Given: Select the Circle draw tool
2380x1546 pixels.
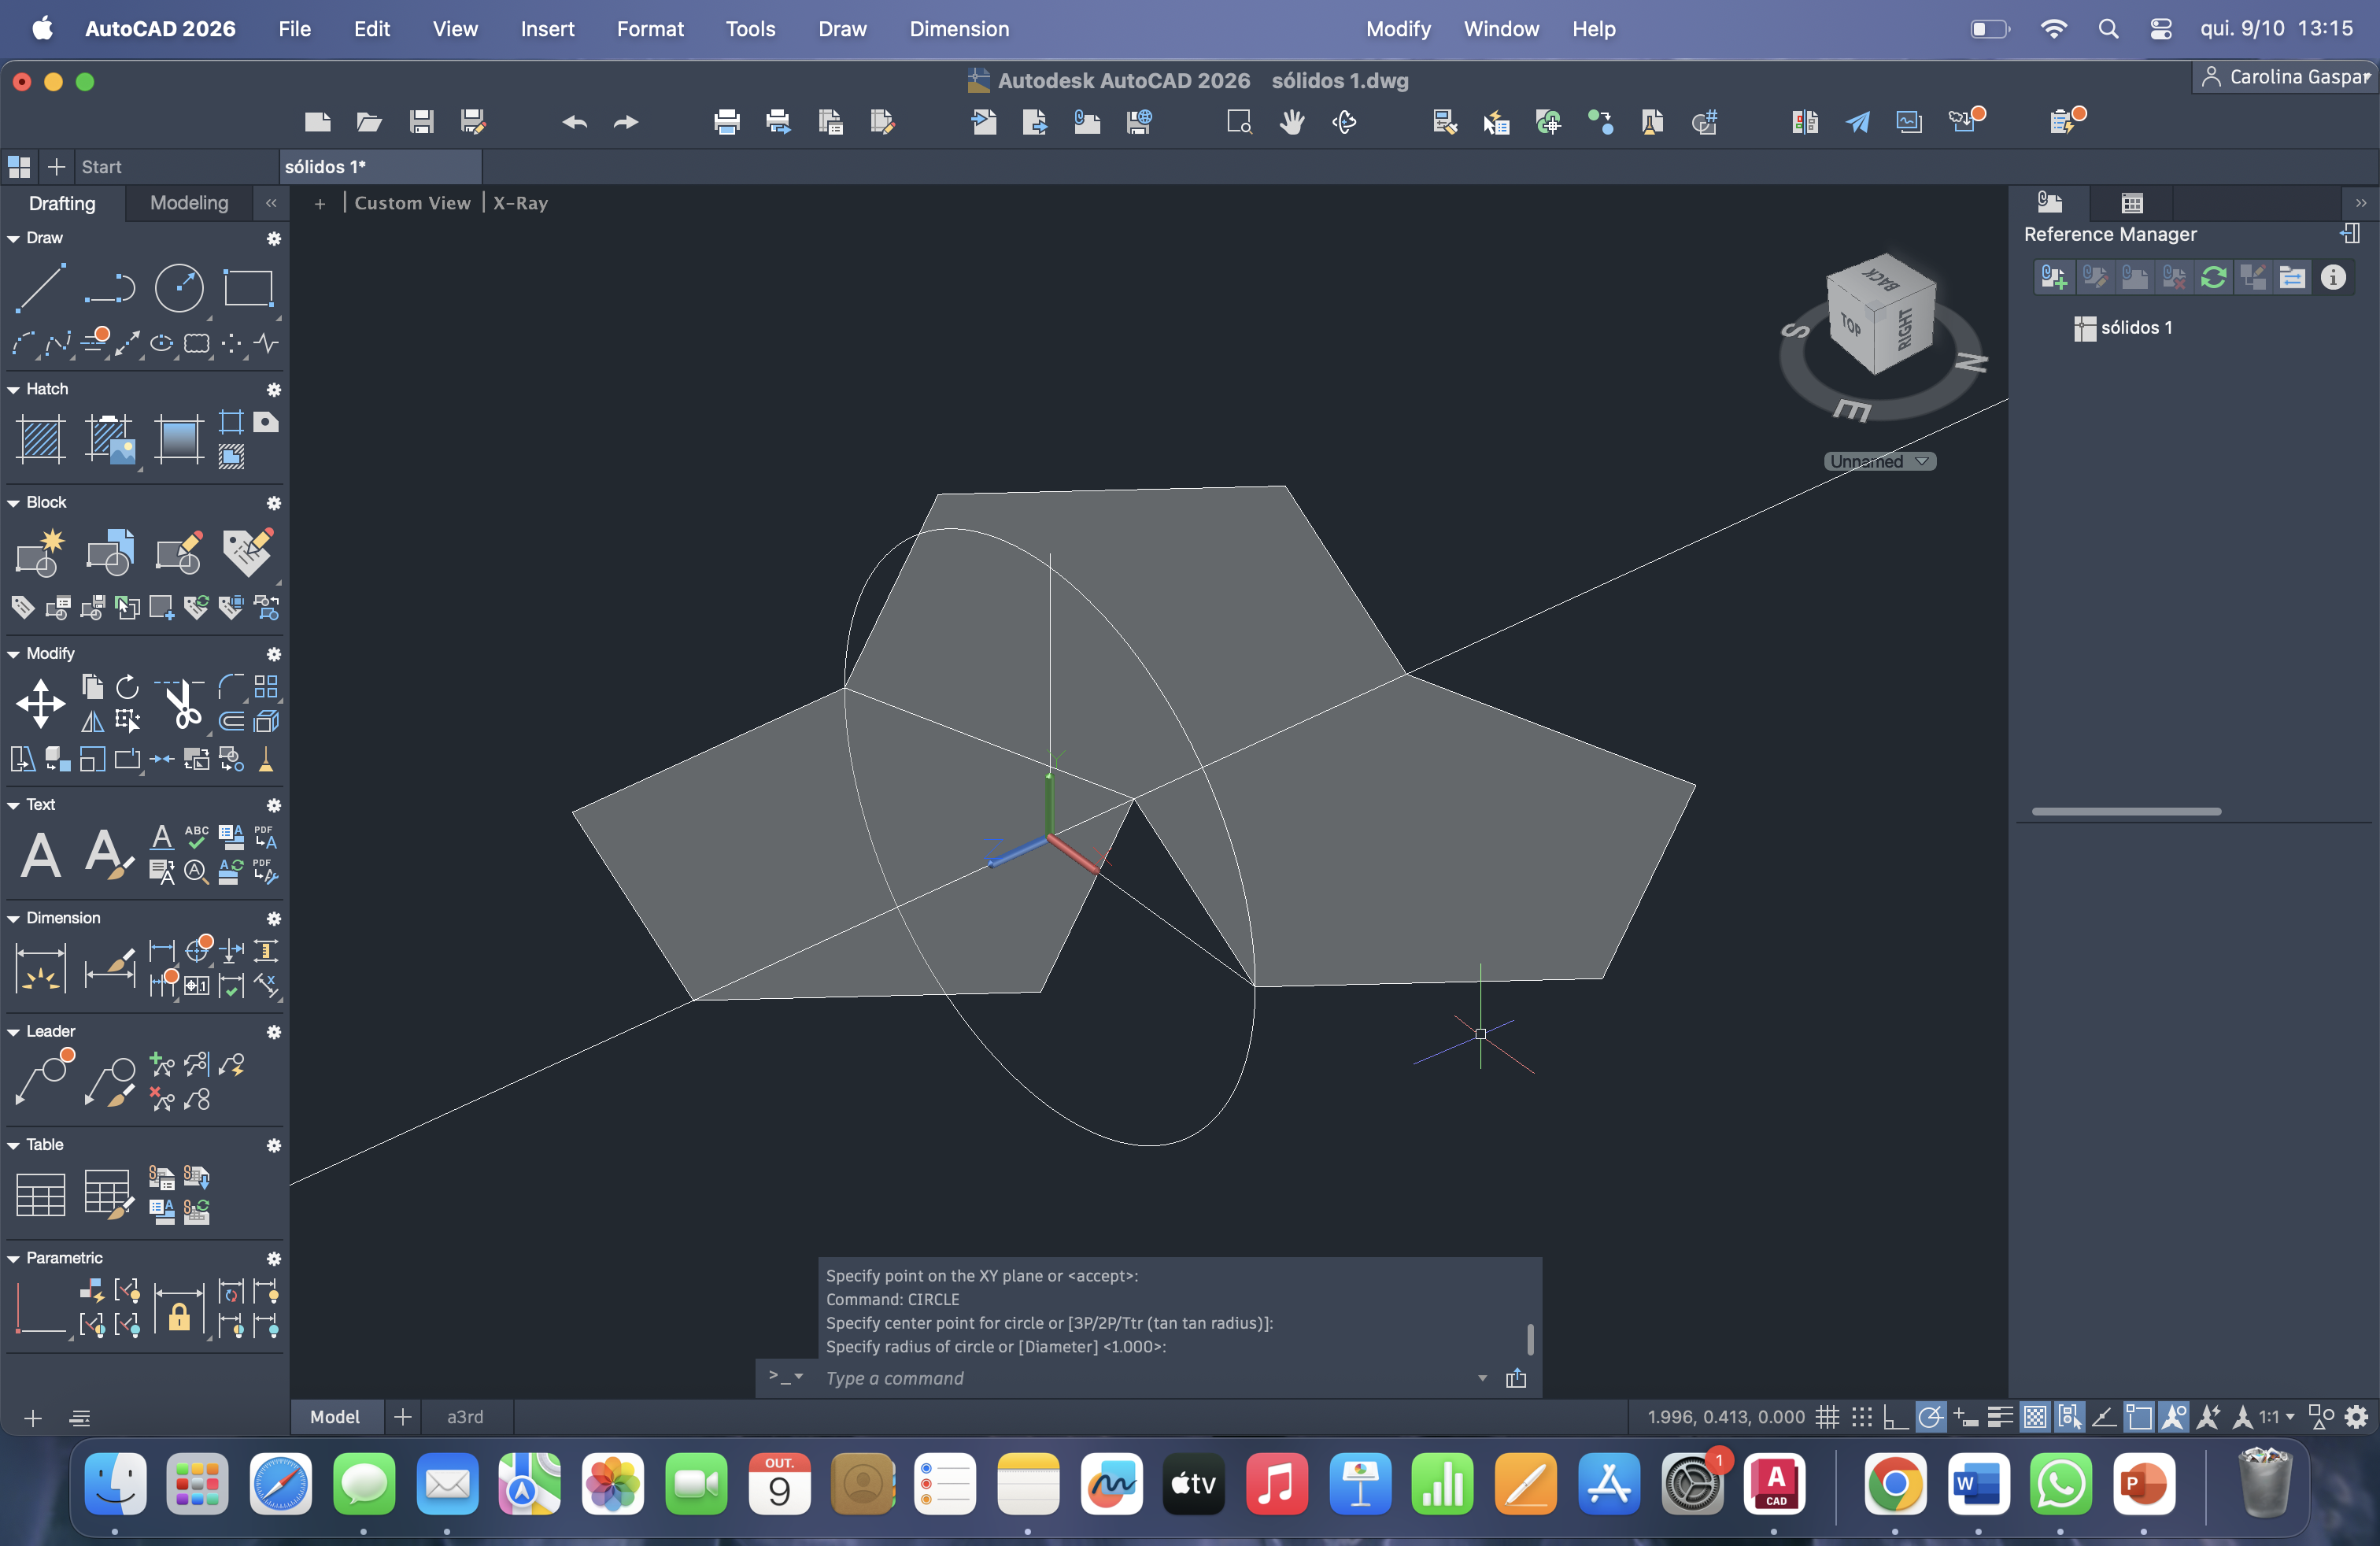Looking at the screenshot, I should [179, 288].
